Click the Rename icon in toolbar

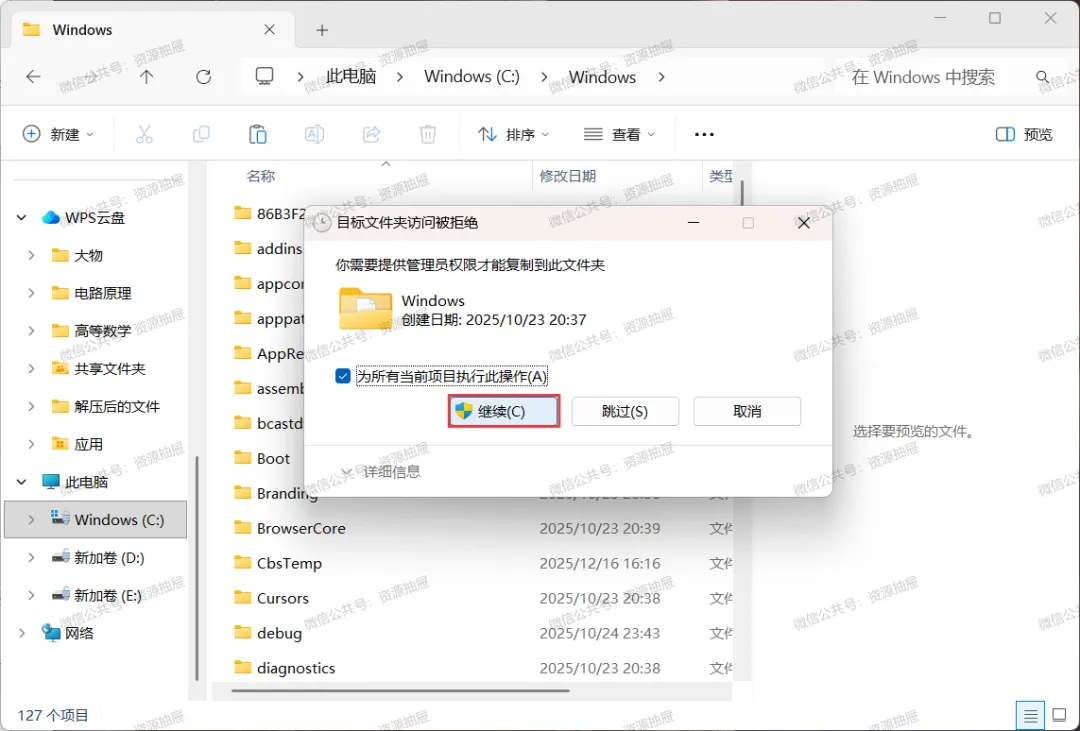point(314,134)
